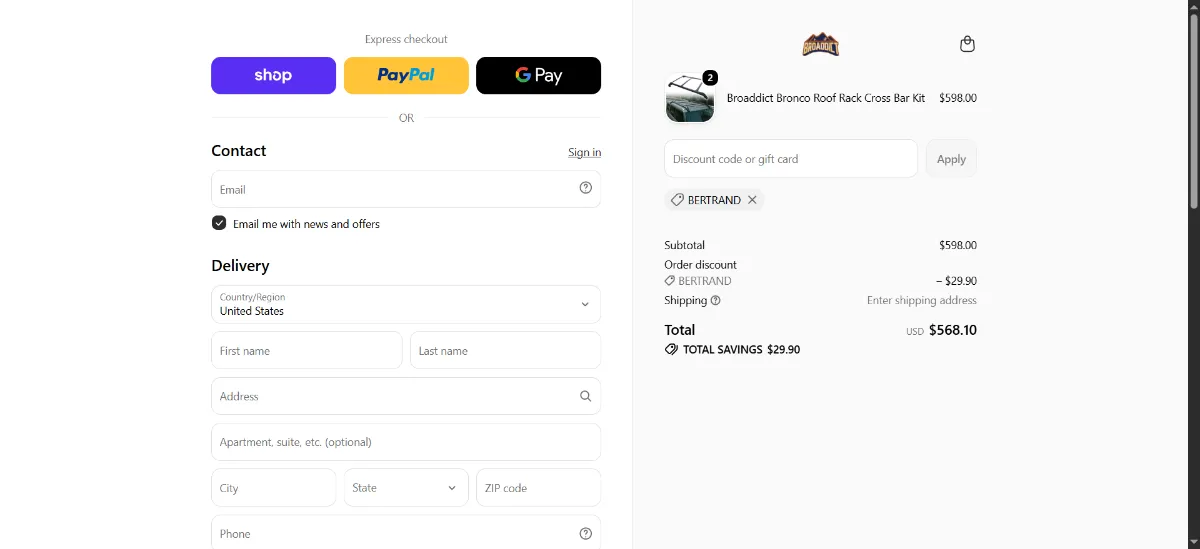This screenshot has height=549, width=1200.
Task: Click the Total Savings tag icon
Action: tap(671, 350)
